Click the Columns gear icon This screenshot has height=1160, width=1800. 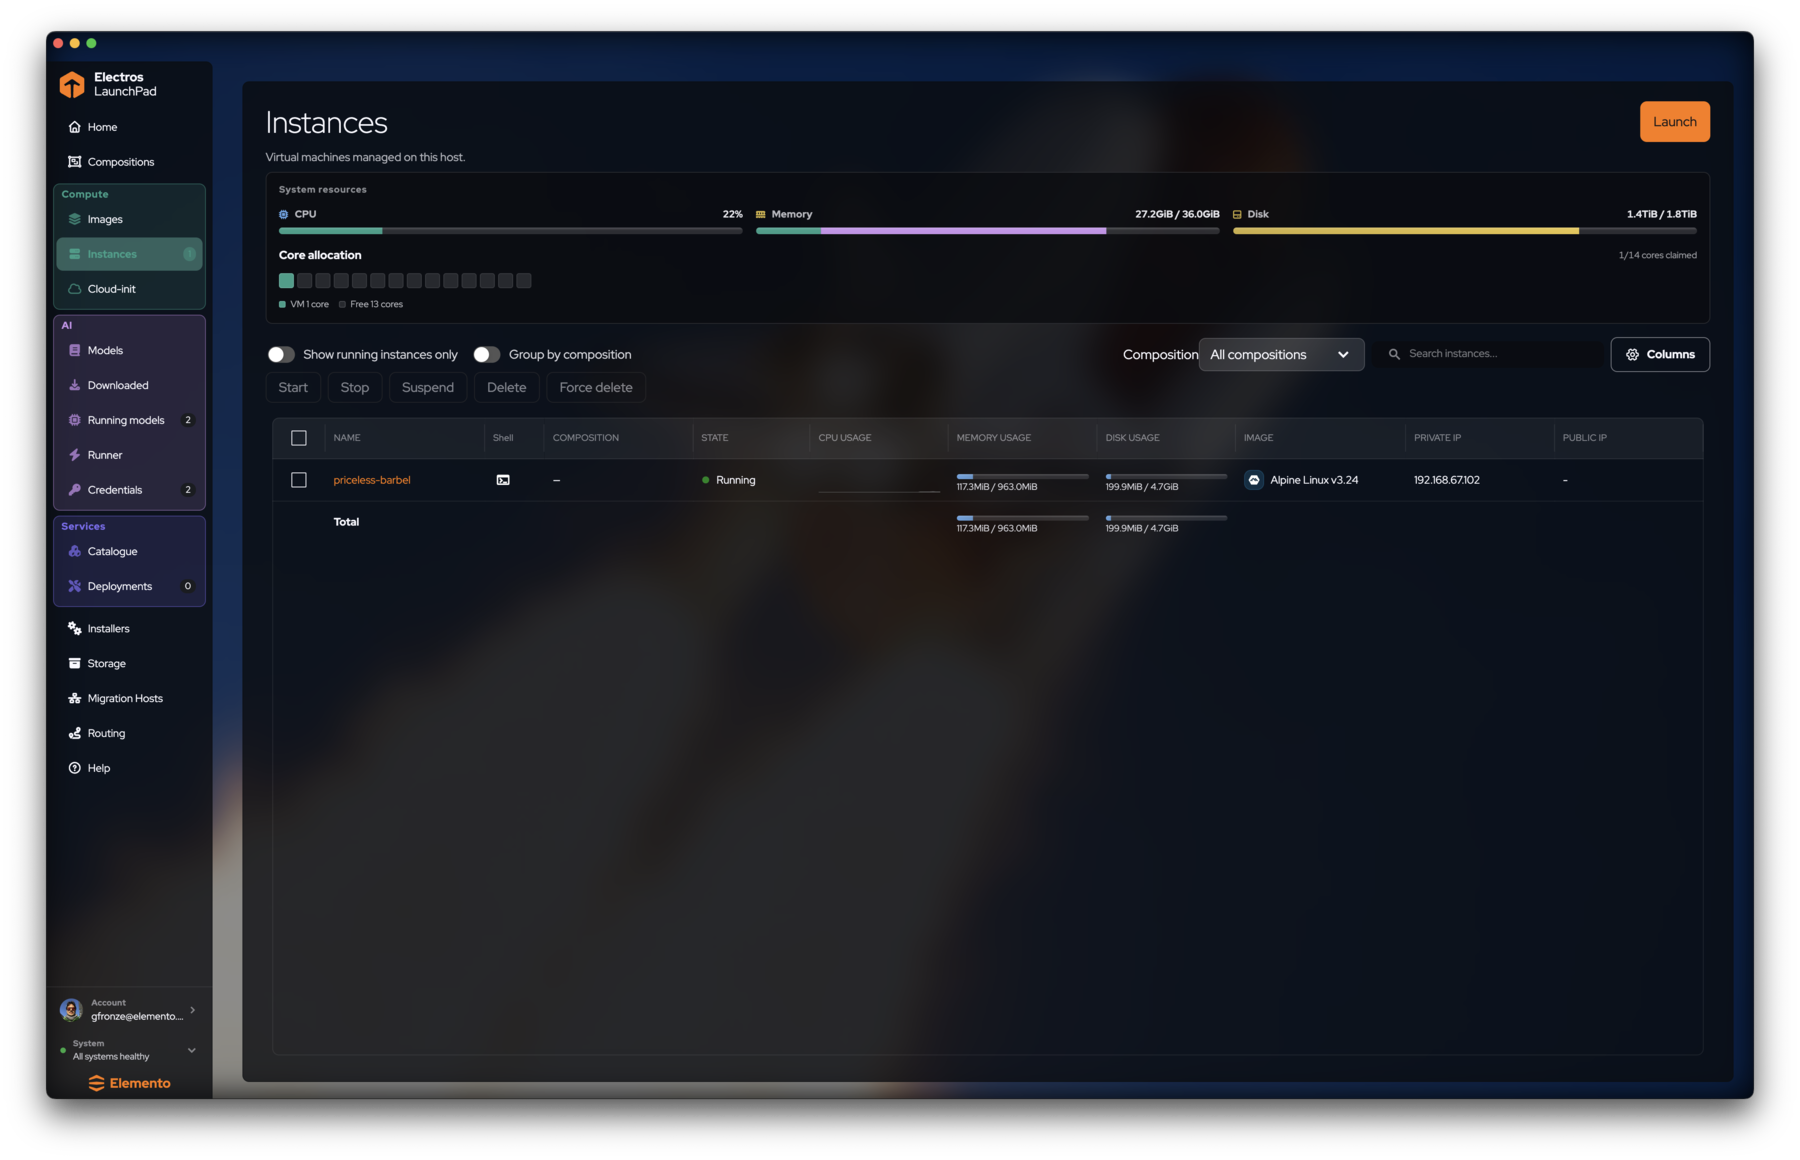(x=1632, y=355)
